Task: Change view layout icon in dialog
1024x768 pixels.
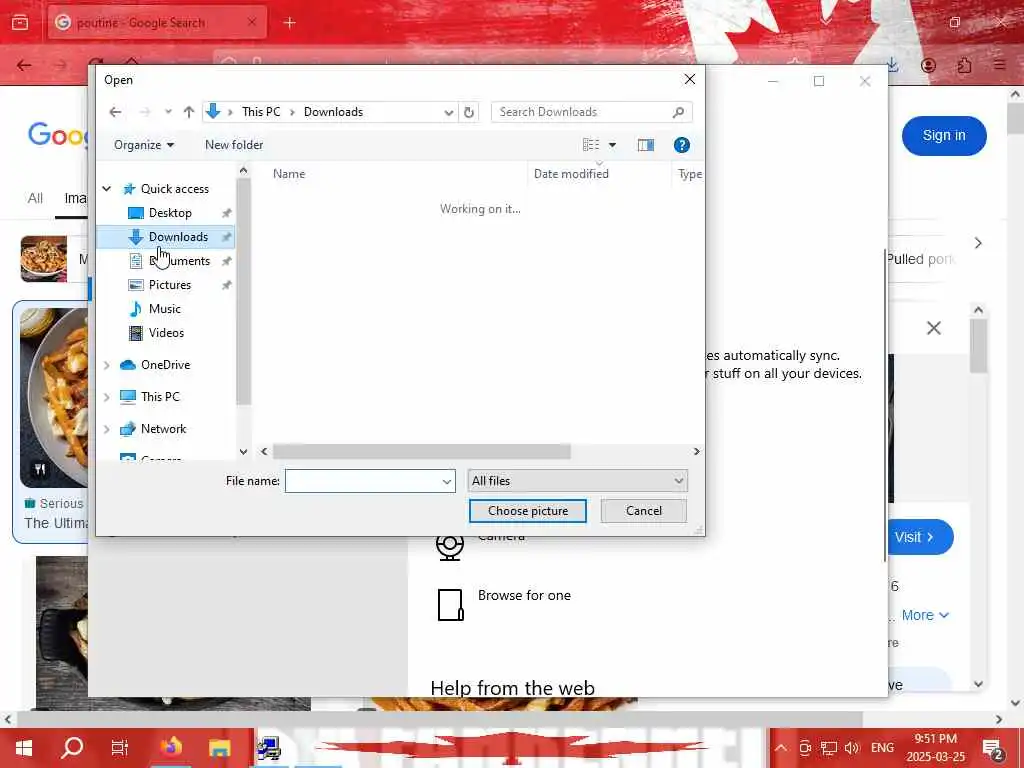Action: pyautogui.click(x=591, y=145)
